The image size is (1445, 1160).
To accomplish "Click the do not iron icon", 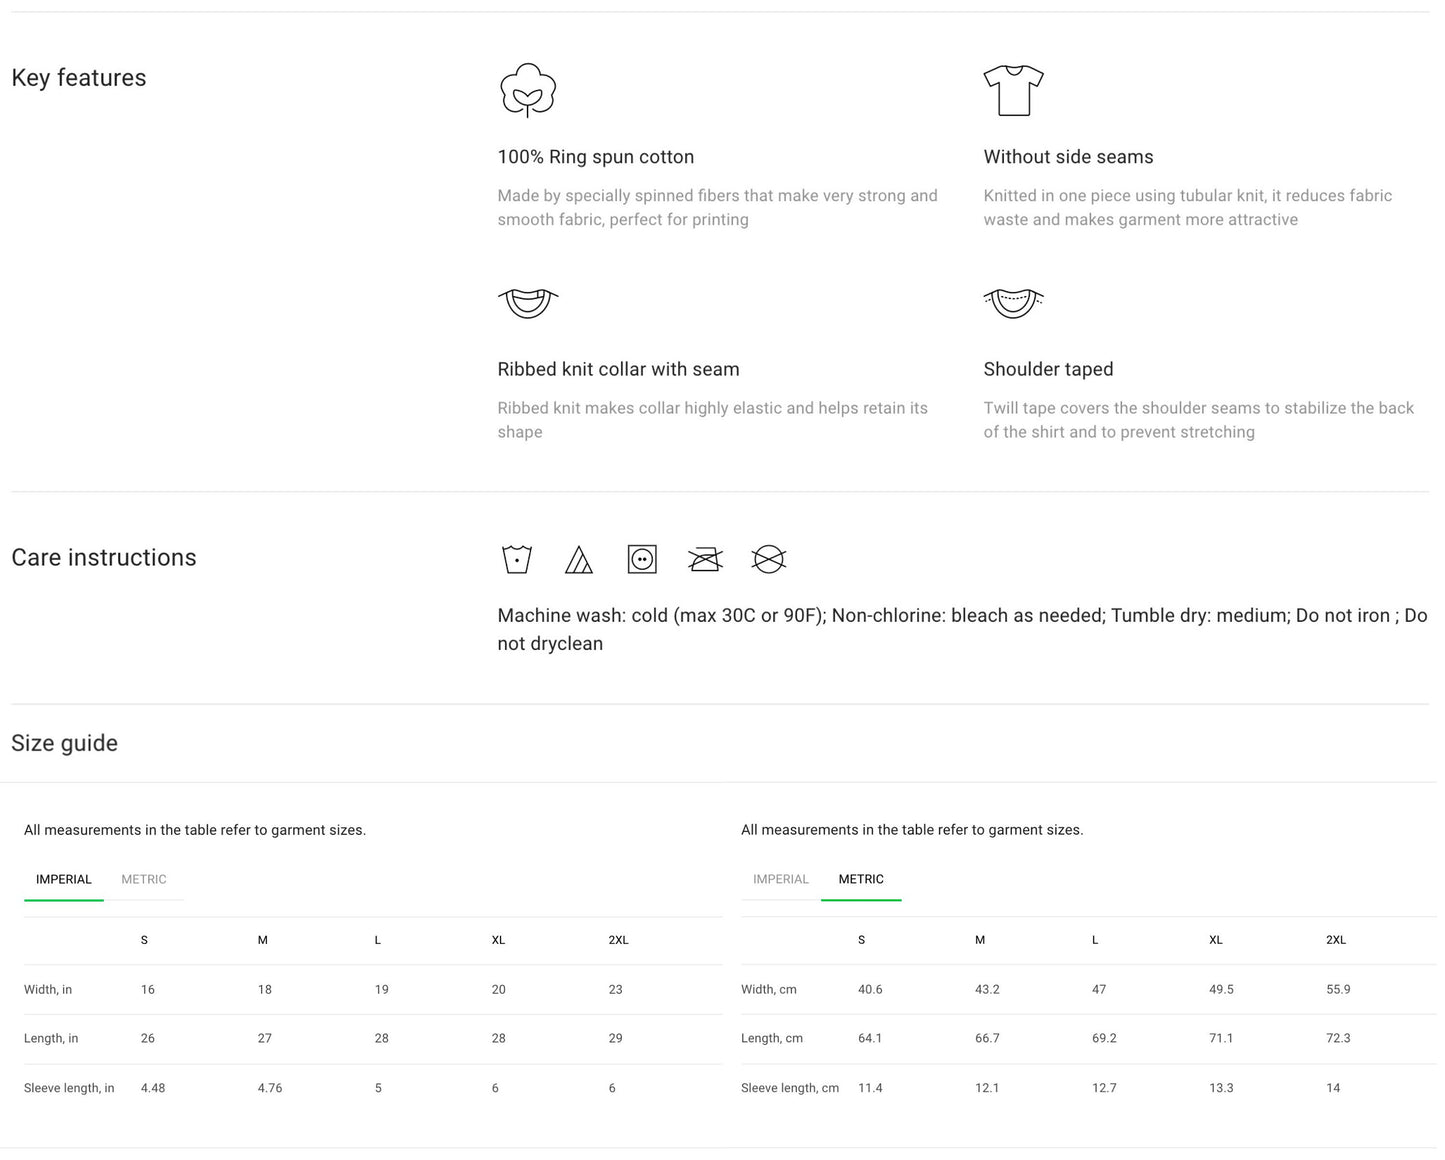I will coord(705,559).
